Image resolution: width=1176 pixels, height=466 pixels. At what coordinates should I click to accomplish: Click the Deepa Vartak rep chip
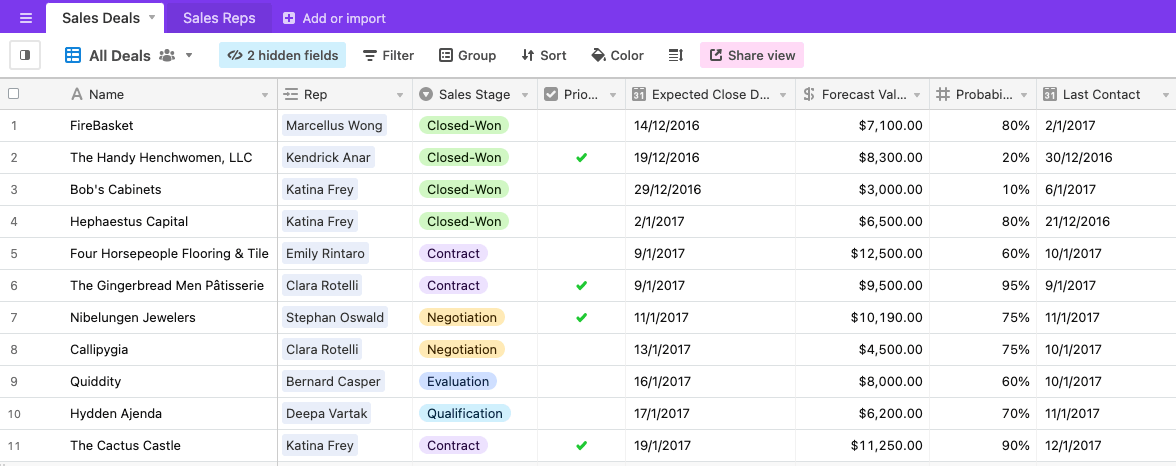coord(326,413)
